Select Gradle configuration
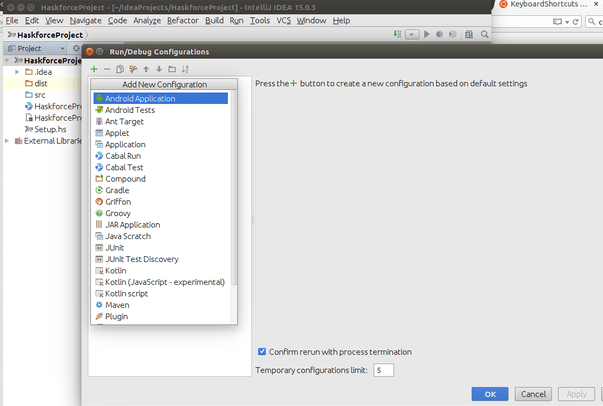Image resolution: width=603 pixels, height=406 pixels. pyautogui.click(x=161, y=190)
